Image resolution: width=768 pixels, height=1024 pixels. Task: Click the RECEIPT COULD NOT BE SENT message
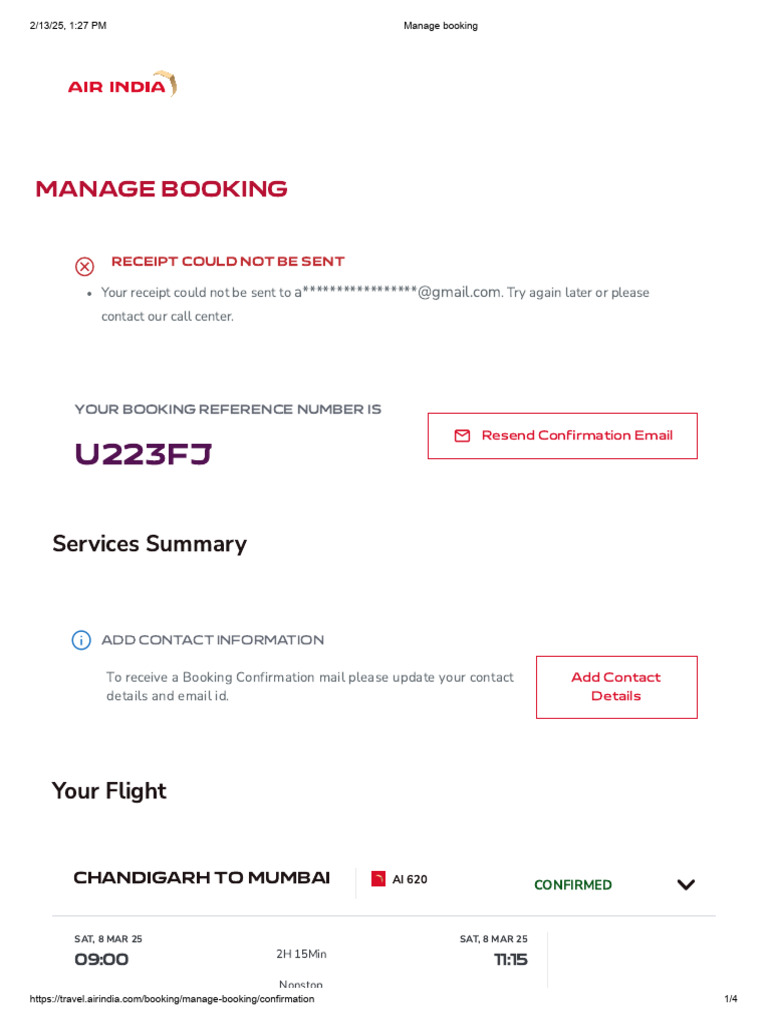click(227, 262)
